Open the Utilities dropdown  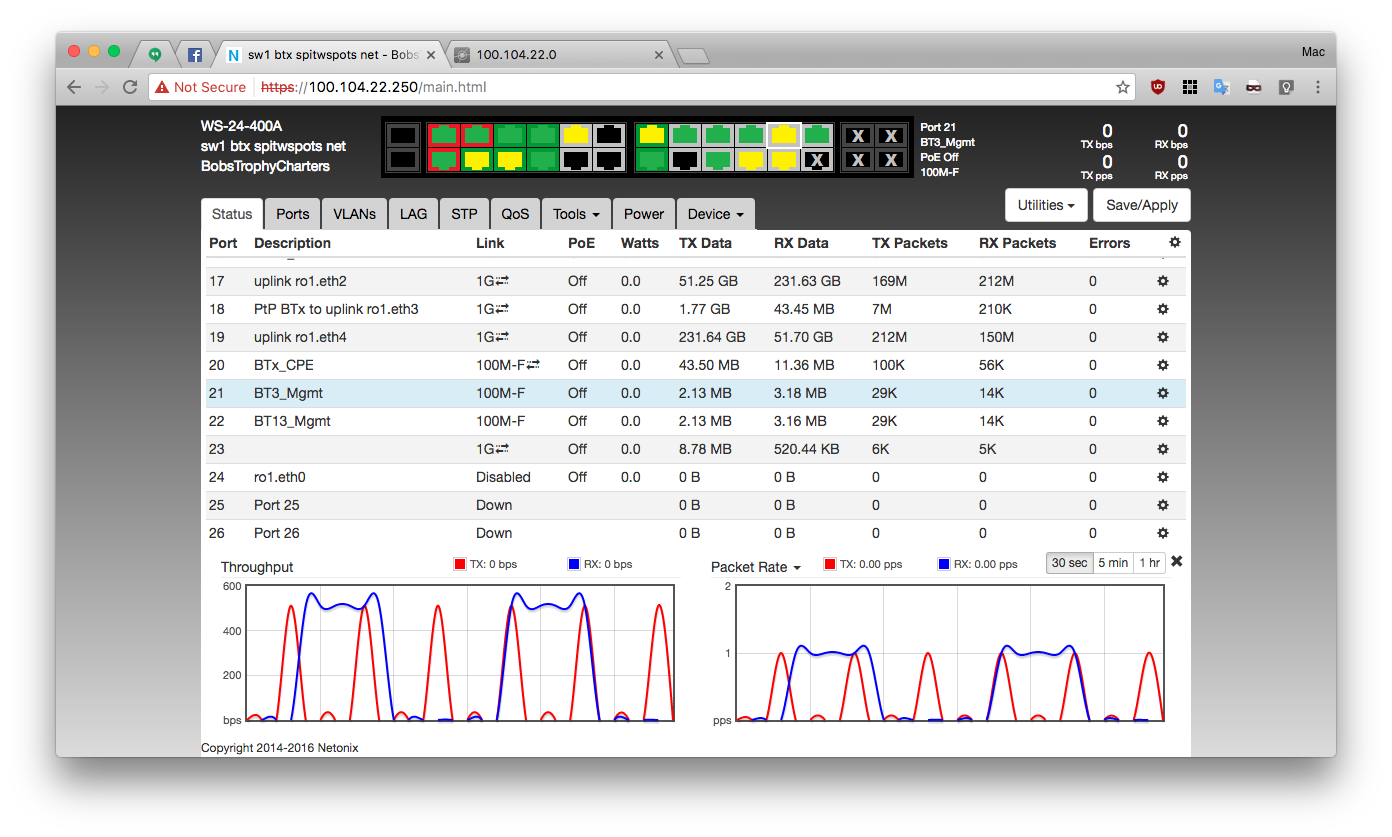click(x=1045, y=205)
